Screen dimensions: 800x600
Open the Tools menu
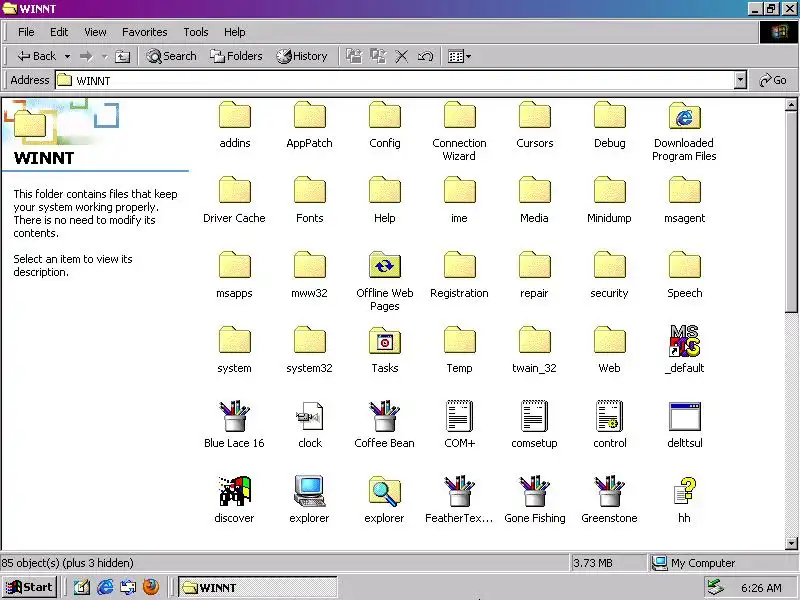(x=196, y=32)
